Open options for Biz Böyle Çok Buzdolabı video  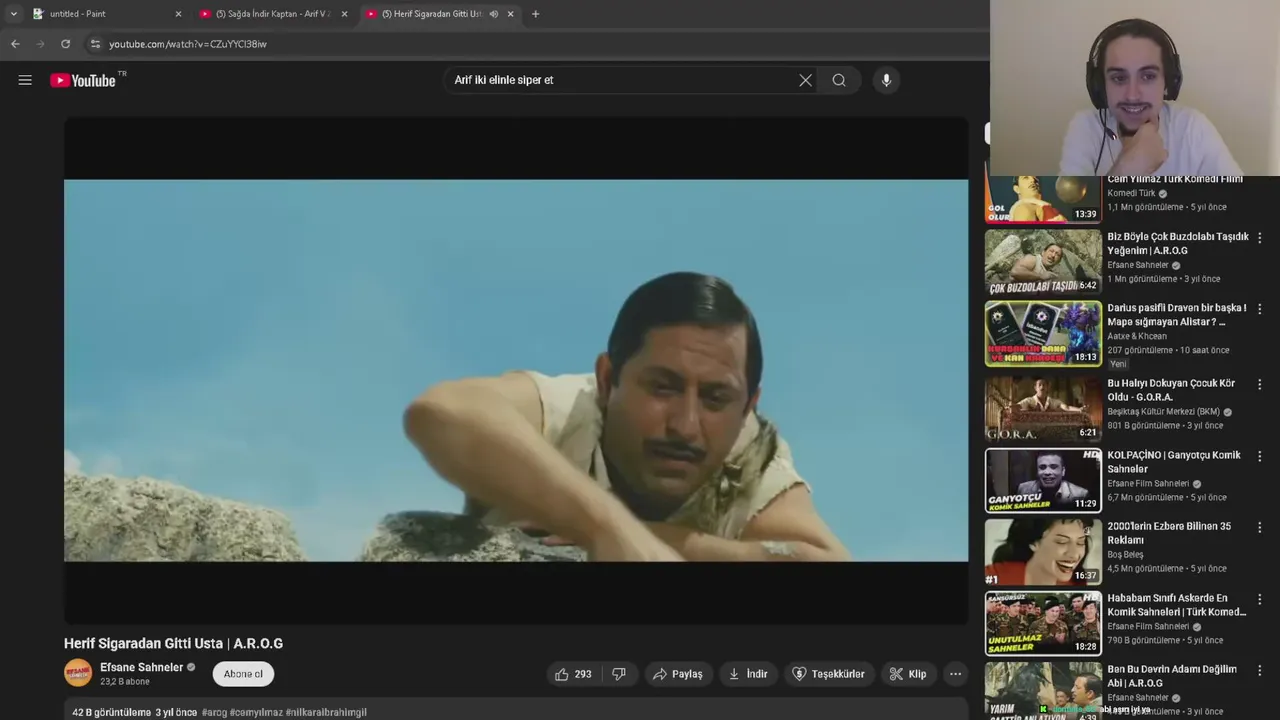coord(1259,238)
